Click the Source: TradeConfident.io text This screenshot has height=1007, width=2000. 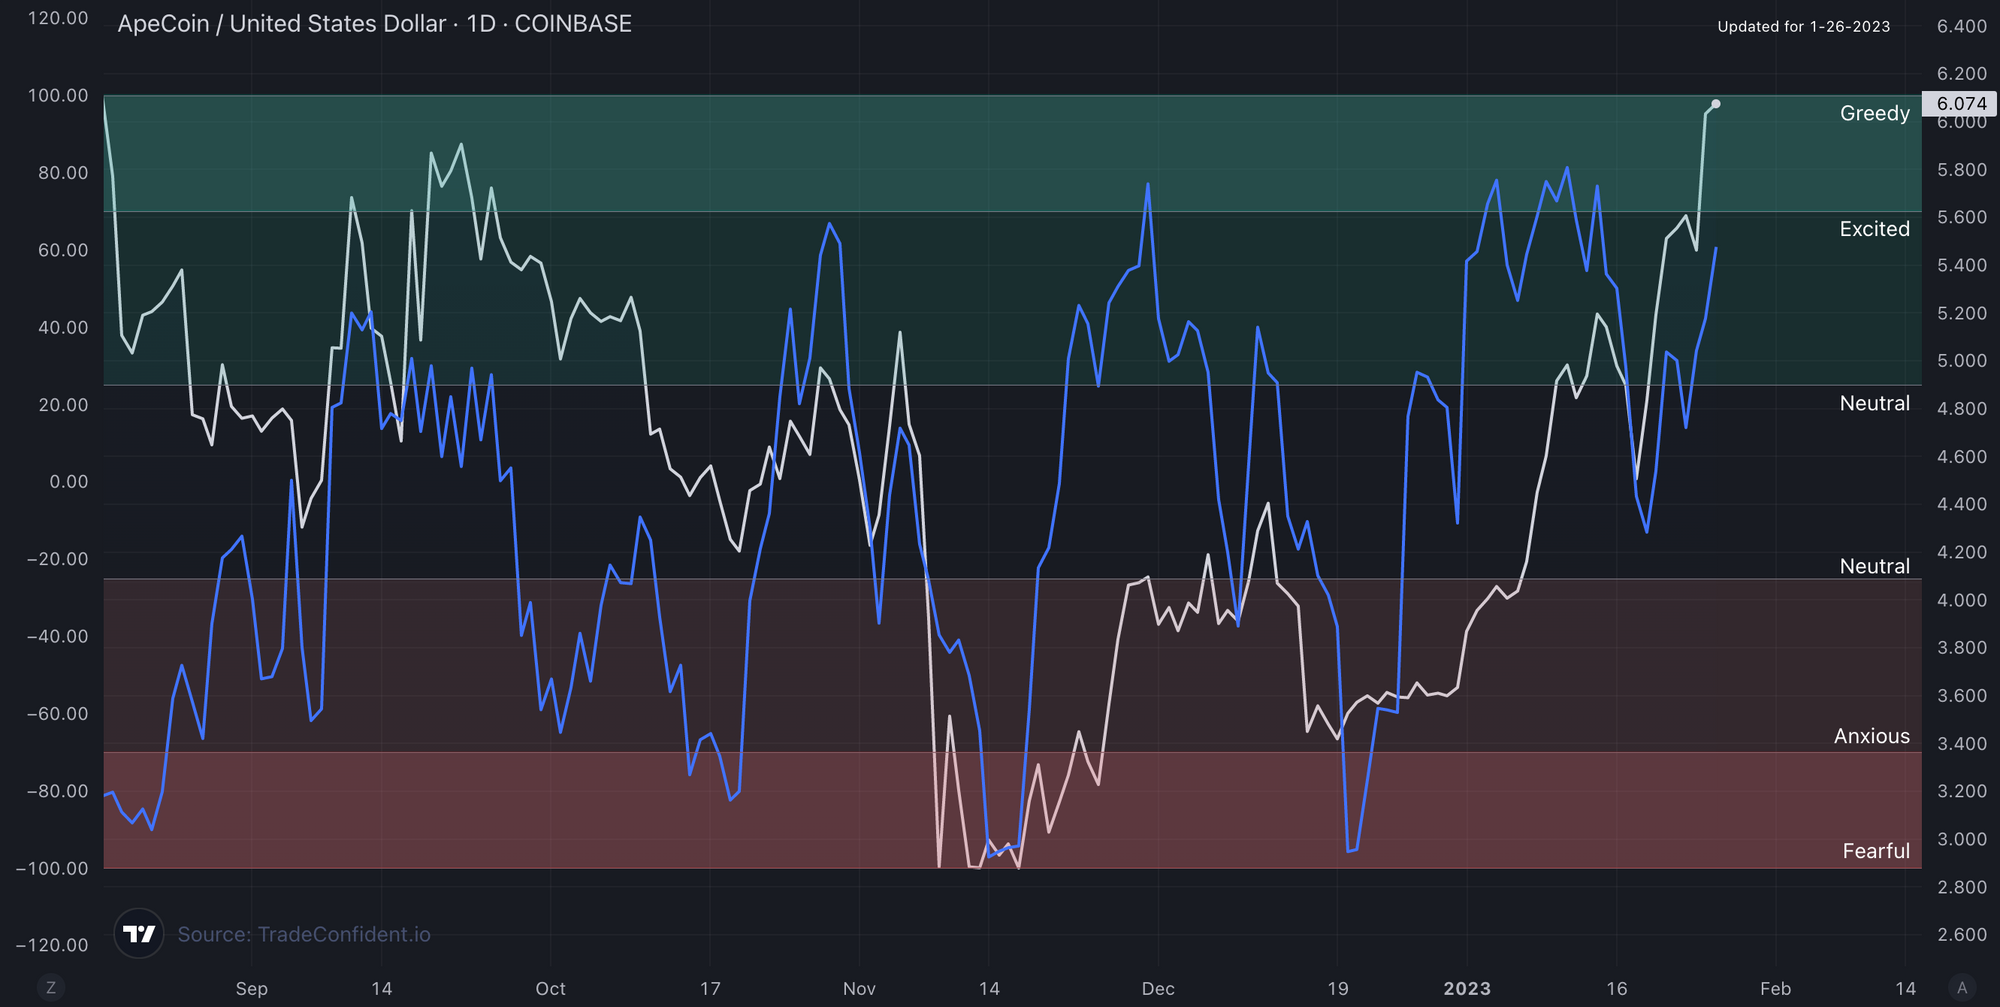(304, 934)
